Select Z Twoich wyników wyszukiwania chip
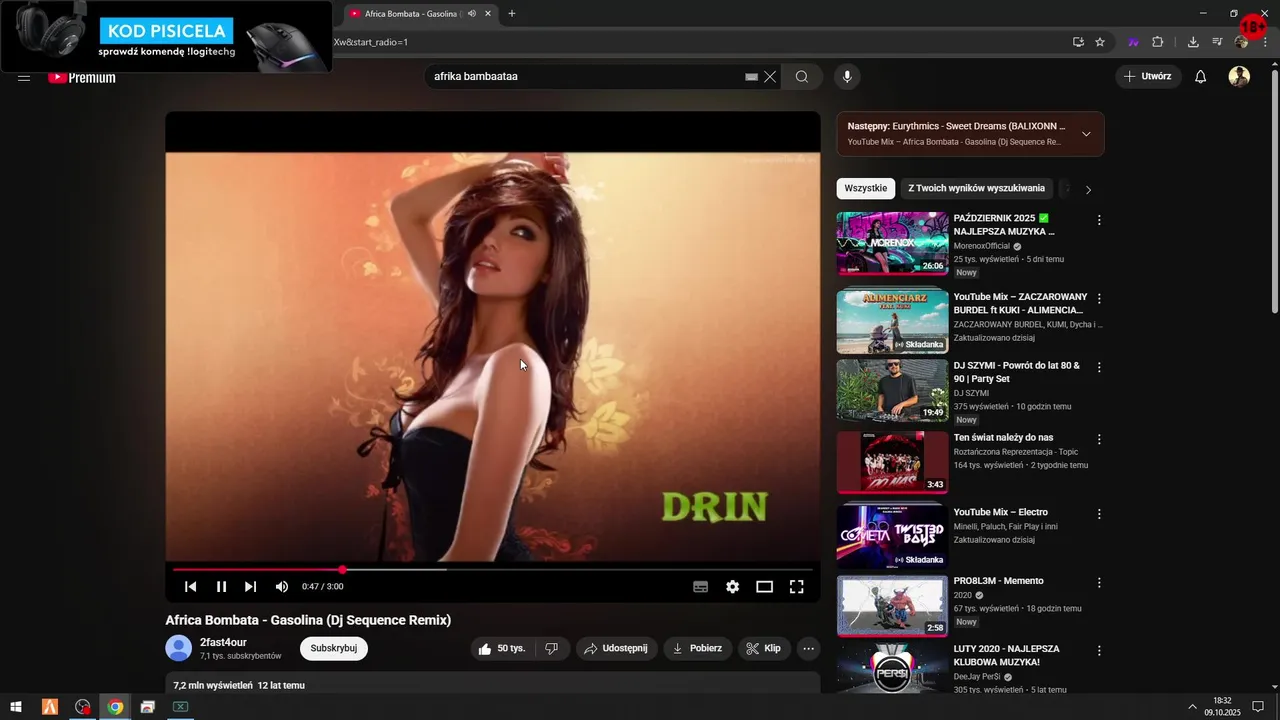The image size is (1280, 720). coord(976,188)
